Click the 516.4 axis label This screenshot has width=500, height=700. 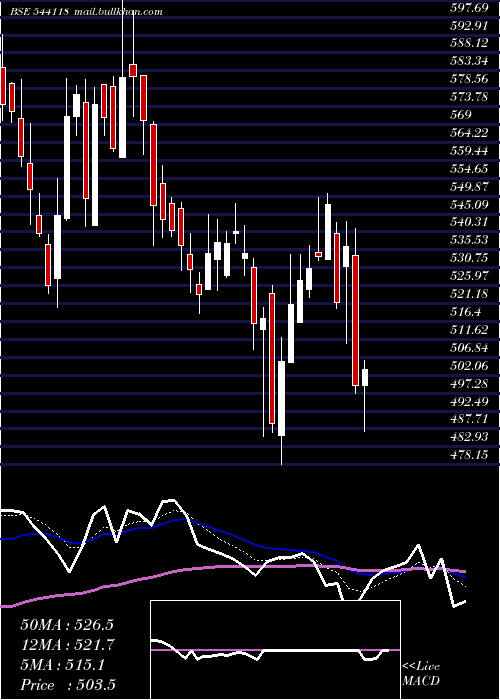tap(465, 312)
